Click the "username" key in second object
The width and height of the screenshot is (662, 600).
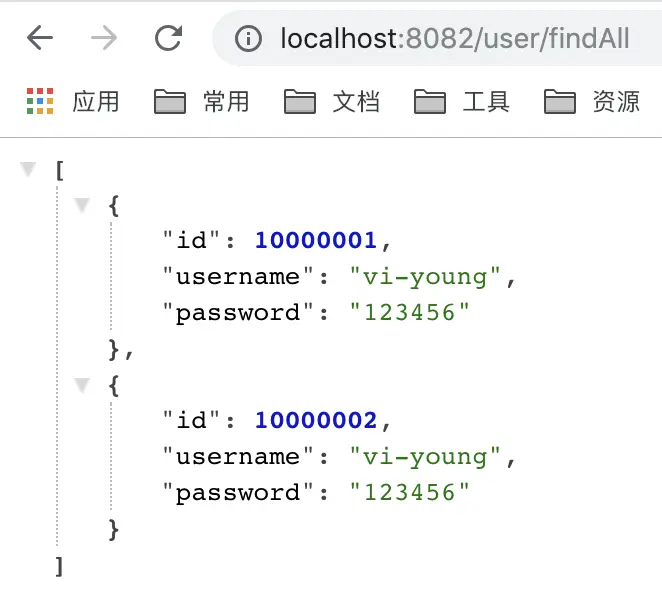tap(238, 456)
